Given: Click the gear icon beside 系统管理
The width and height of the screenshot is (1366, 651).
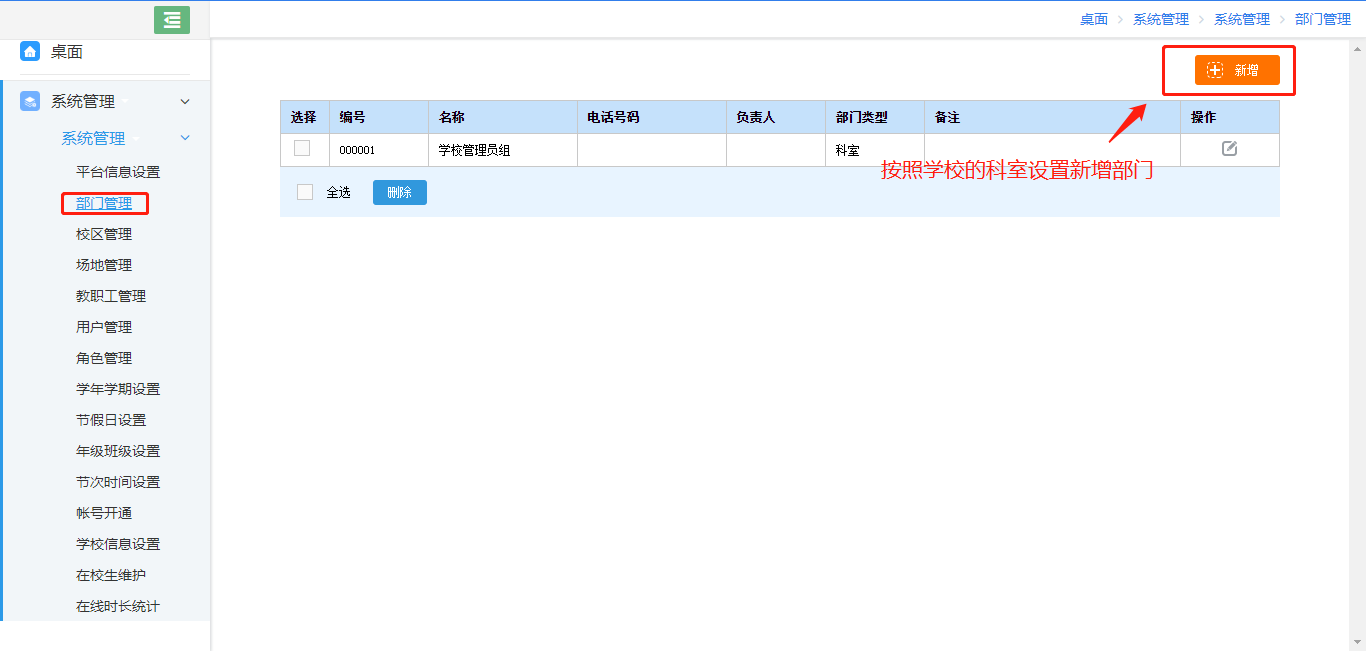Looking at the screenshot, I should 28,101.
